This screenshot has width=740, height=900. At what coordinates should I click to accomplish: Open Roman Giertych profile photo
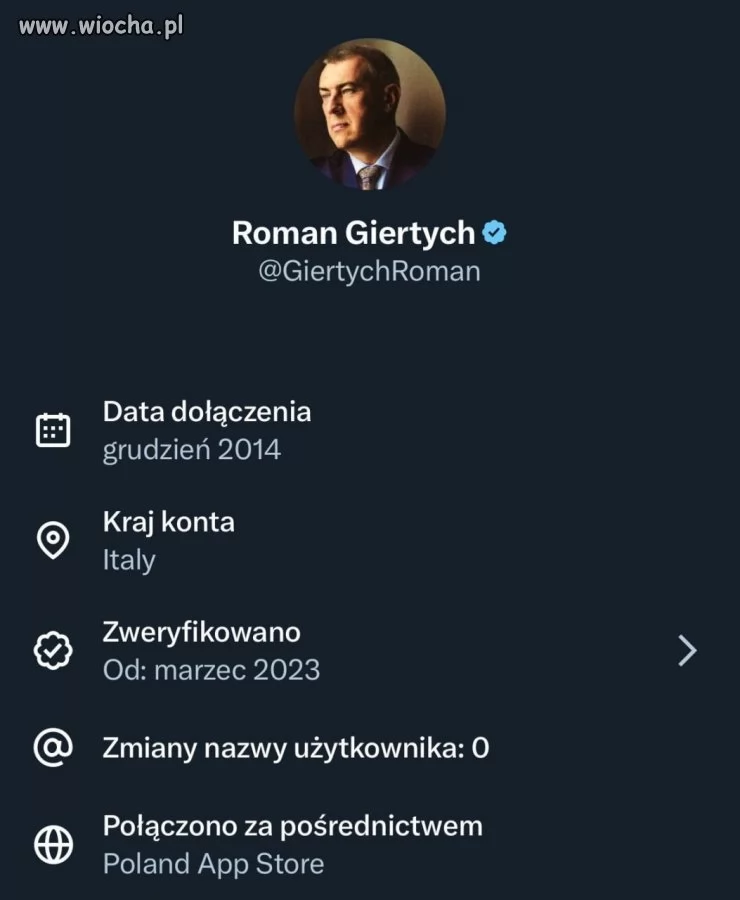point(370,115)
